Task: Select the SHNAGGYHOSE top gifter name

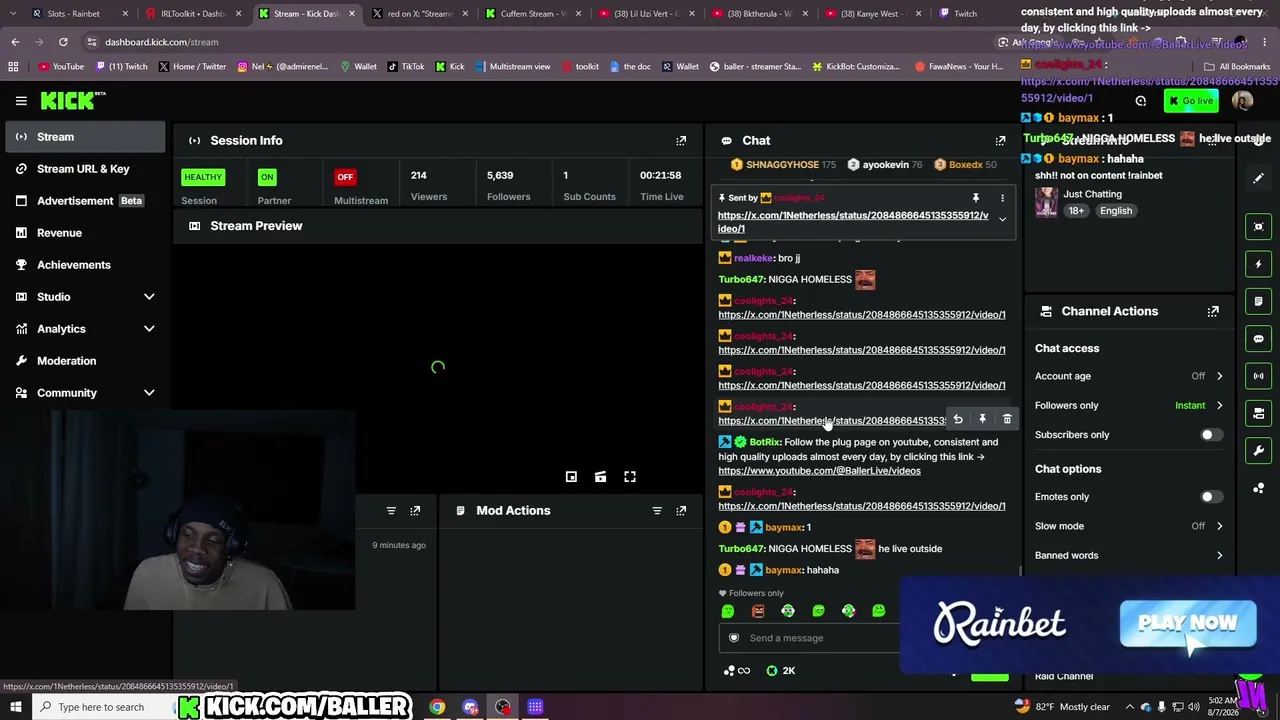Action: click(x=782, y=165)
